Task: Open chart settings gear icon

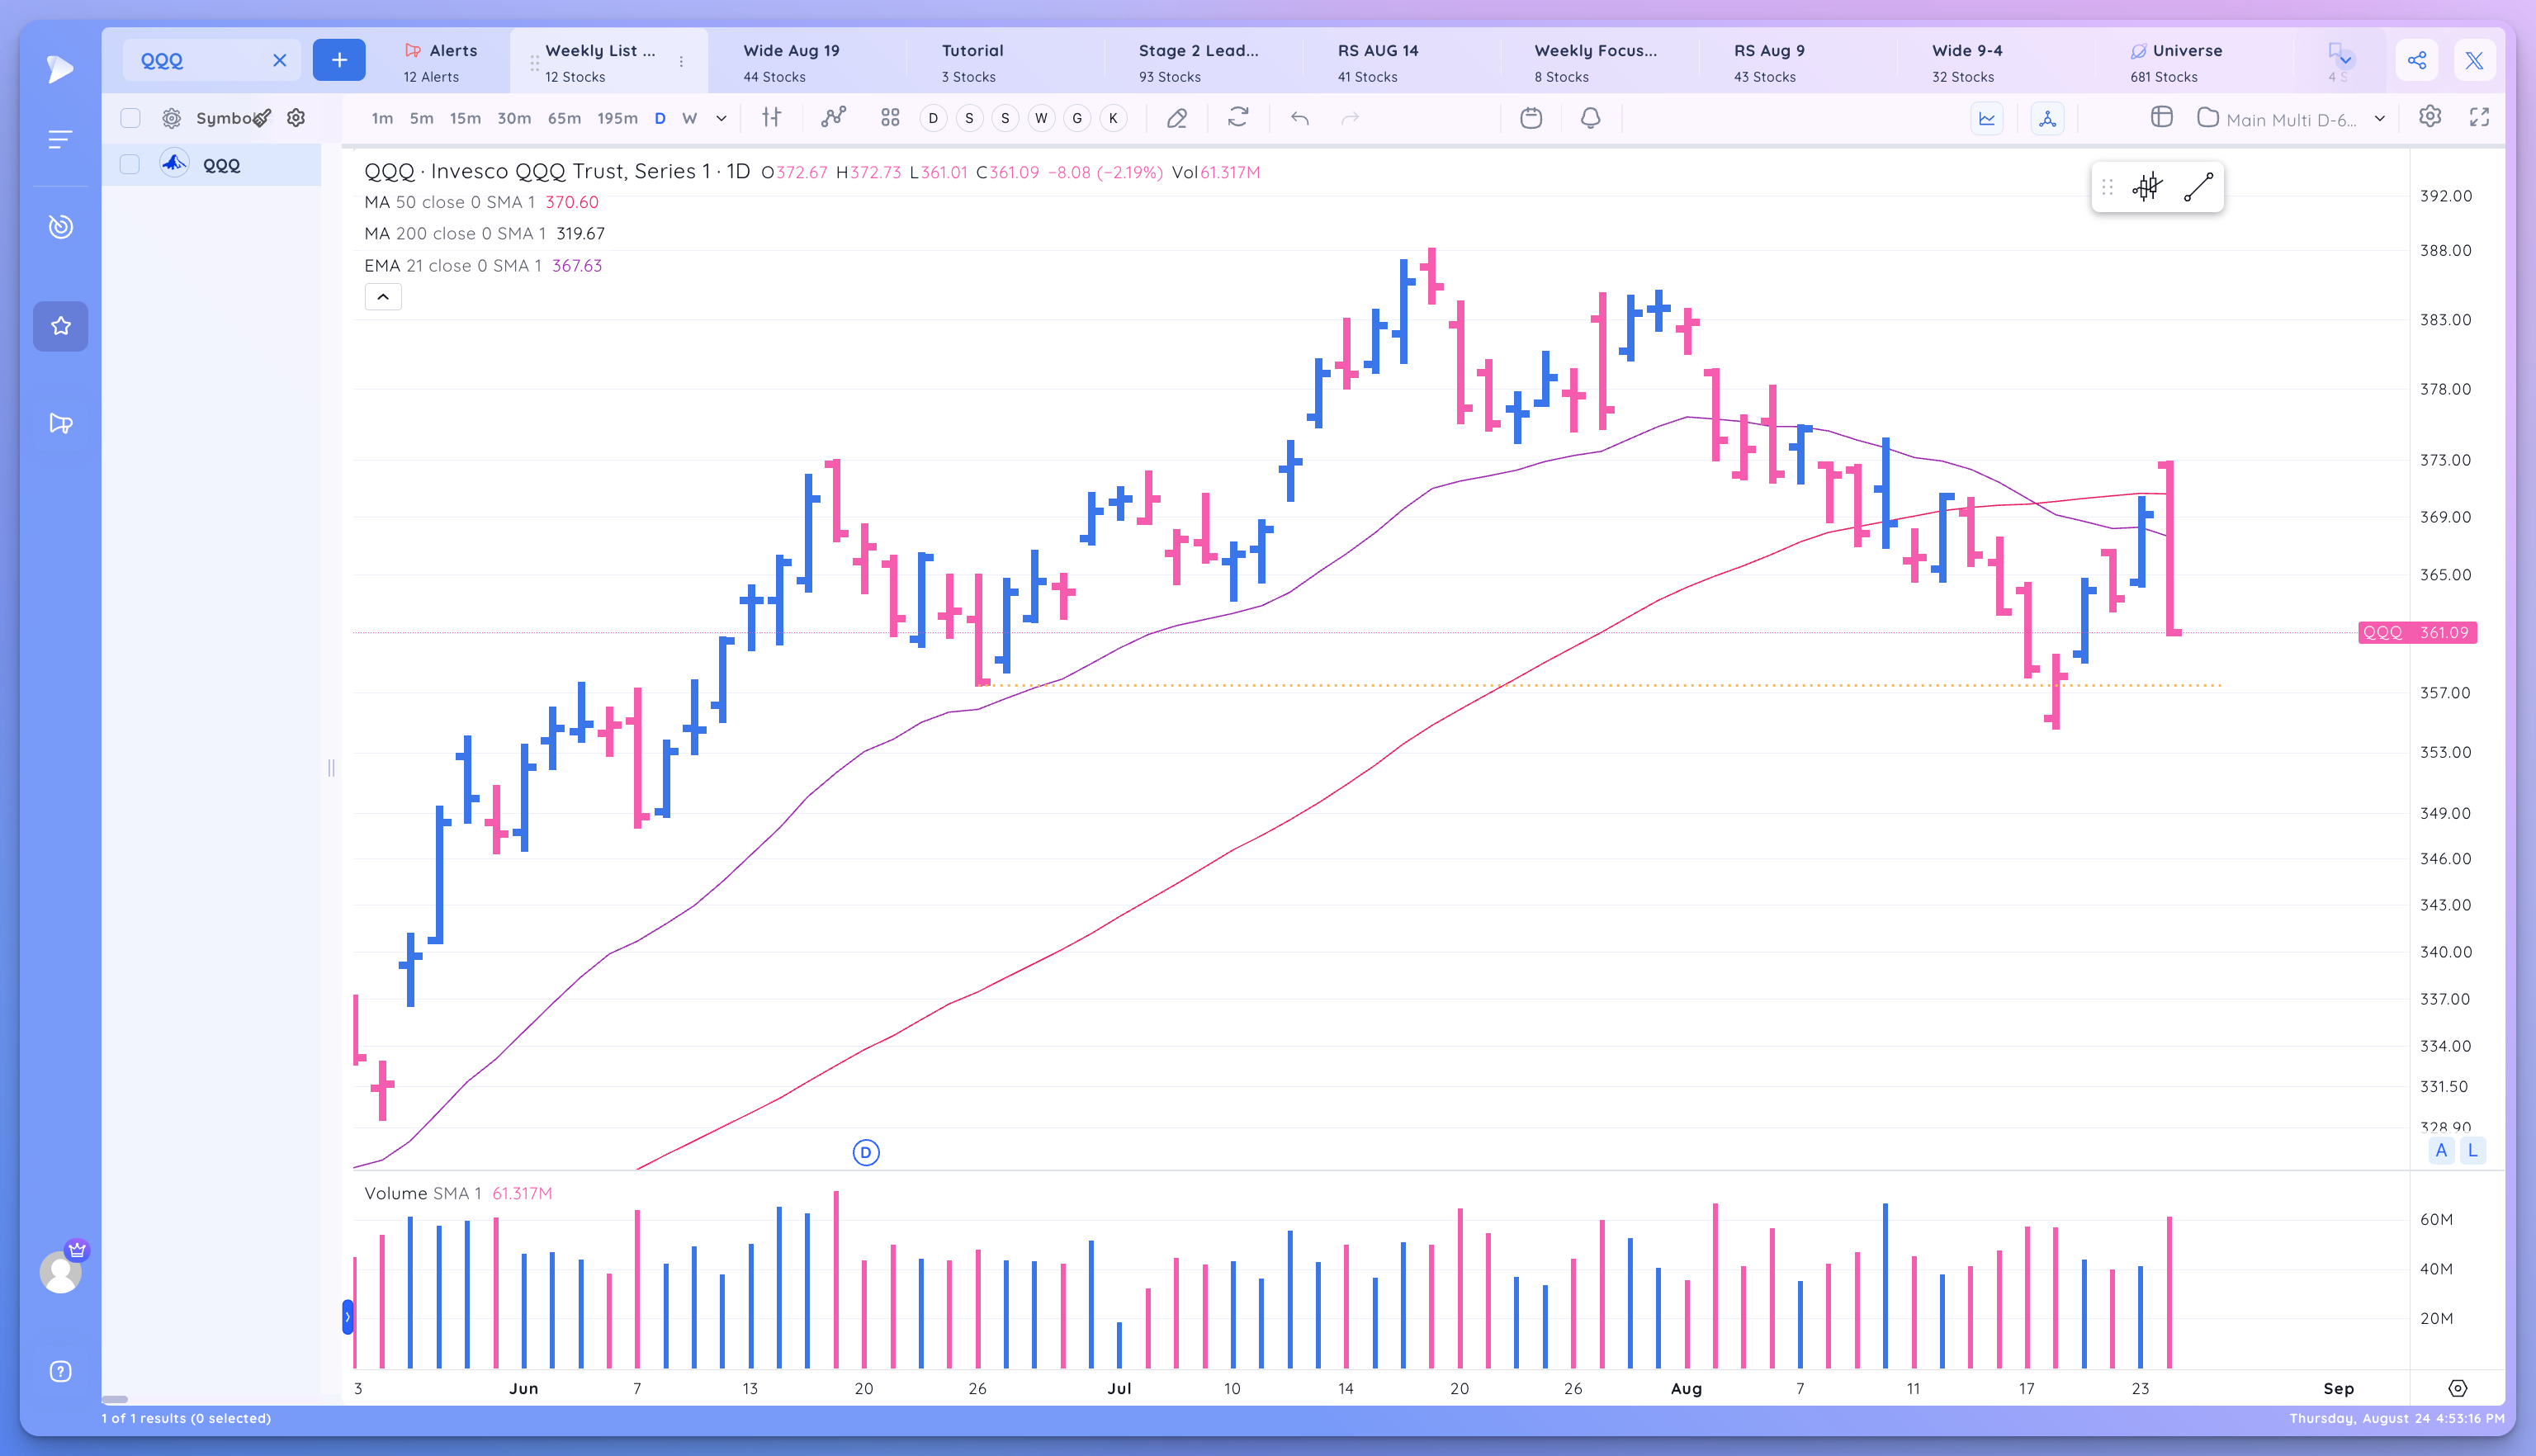Action: 2430,116
